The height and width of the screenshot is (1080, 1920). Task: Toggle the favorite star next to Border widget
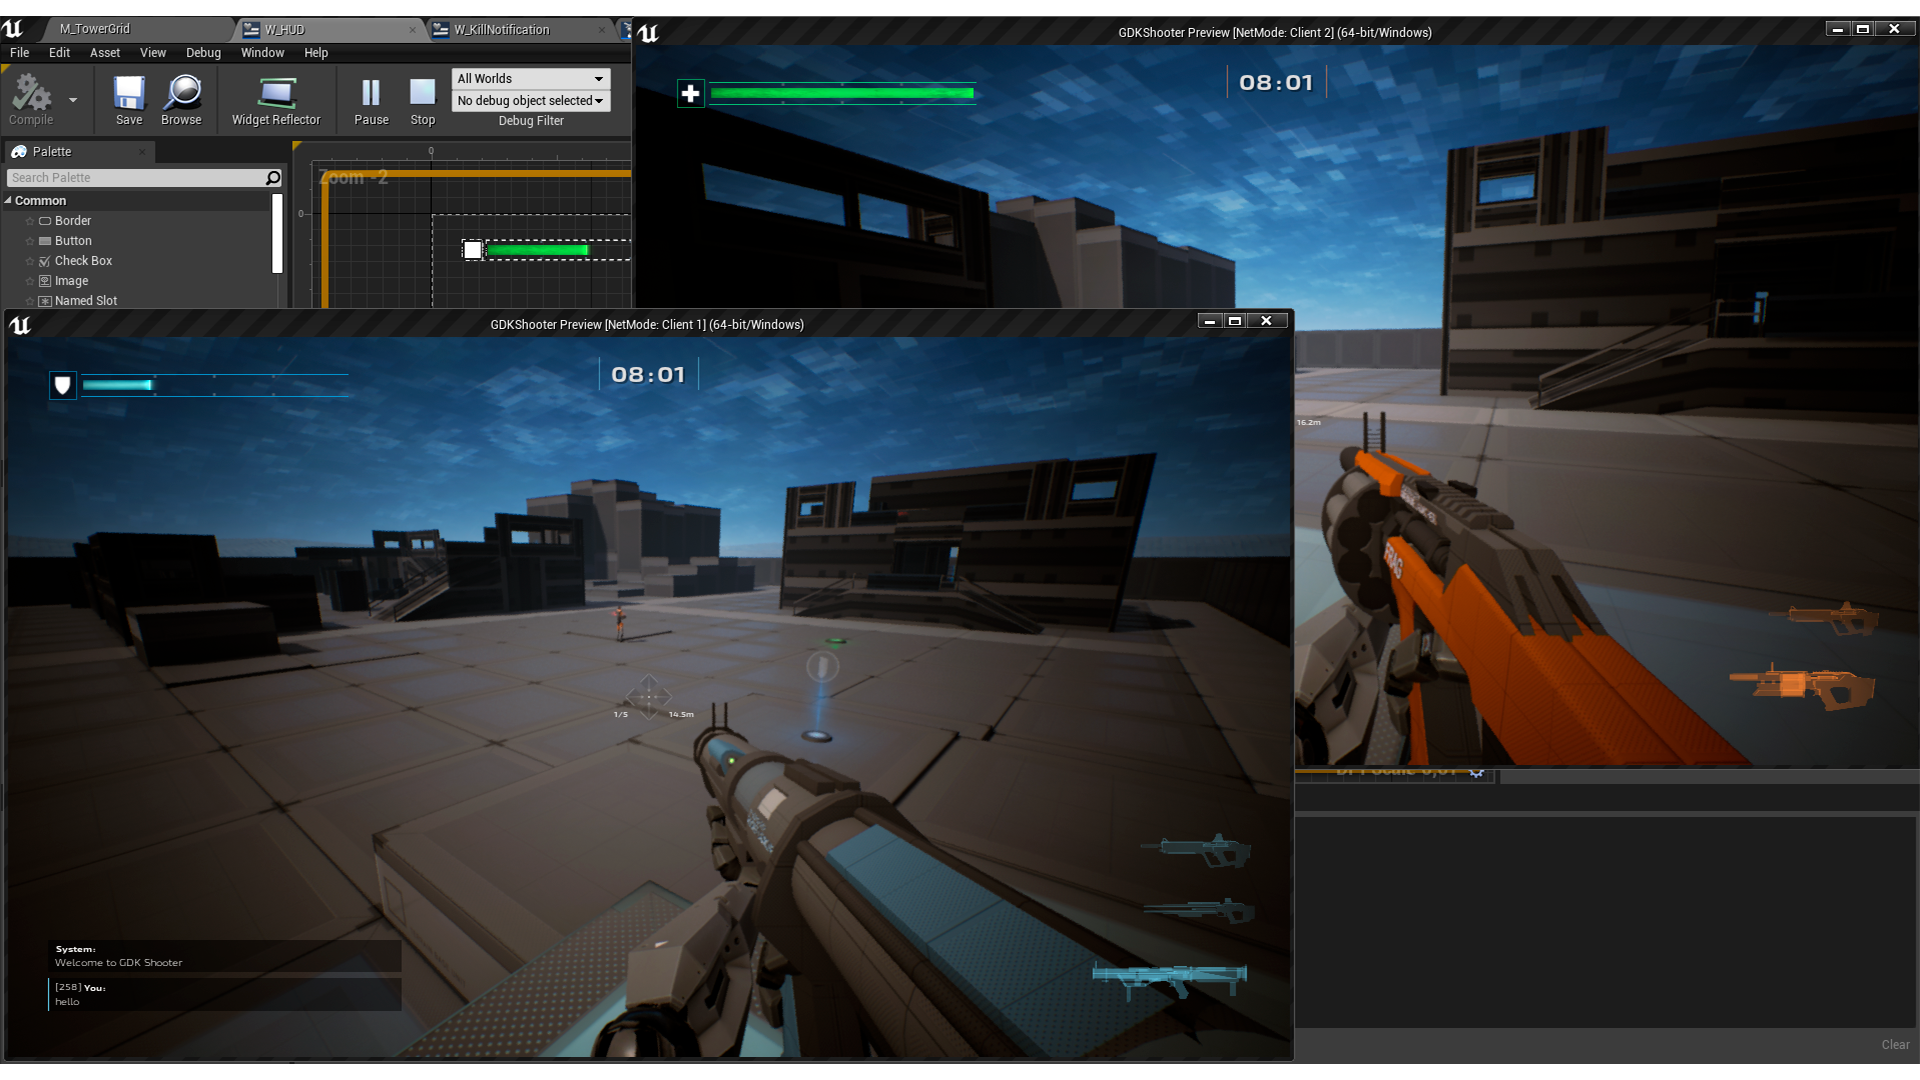[30, 220]
